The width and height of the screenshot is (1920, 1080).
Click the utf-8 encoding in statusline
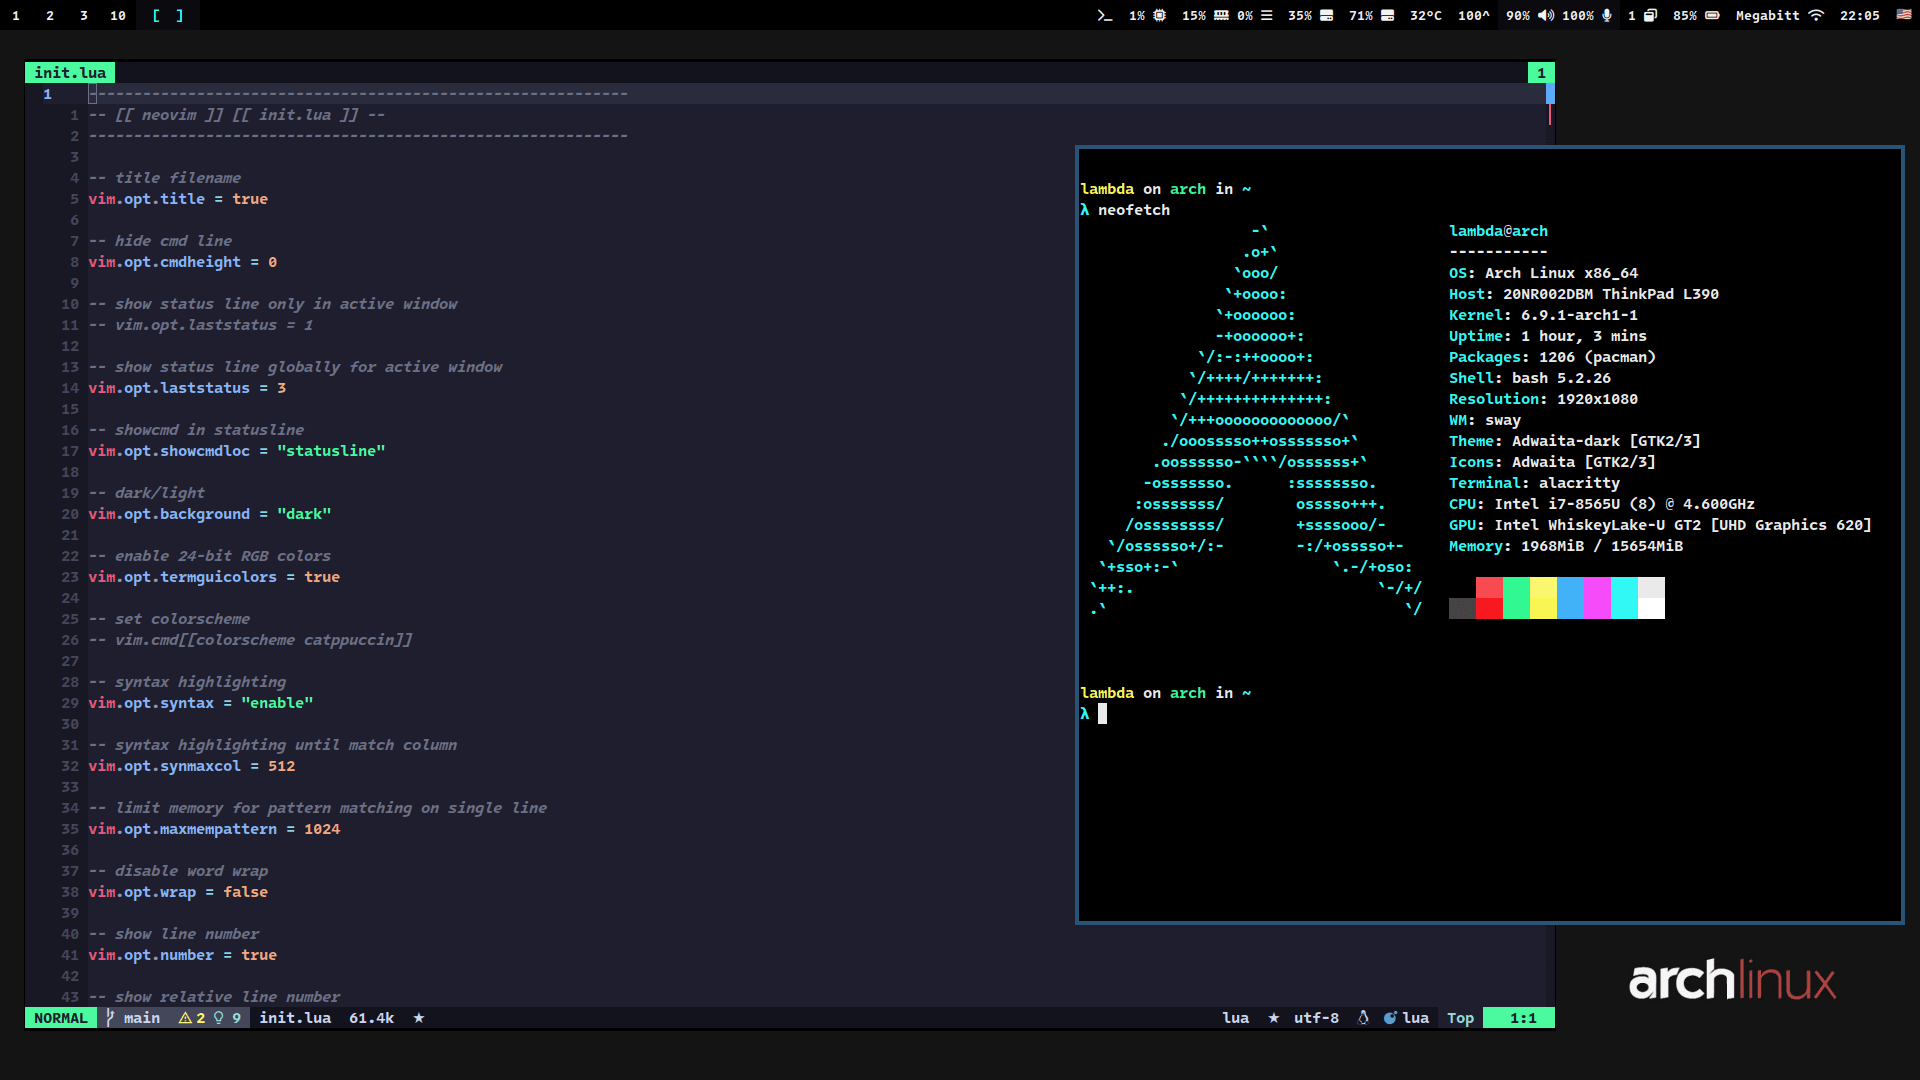click(x=1316, y=1018)
